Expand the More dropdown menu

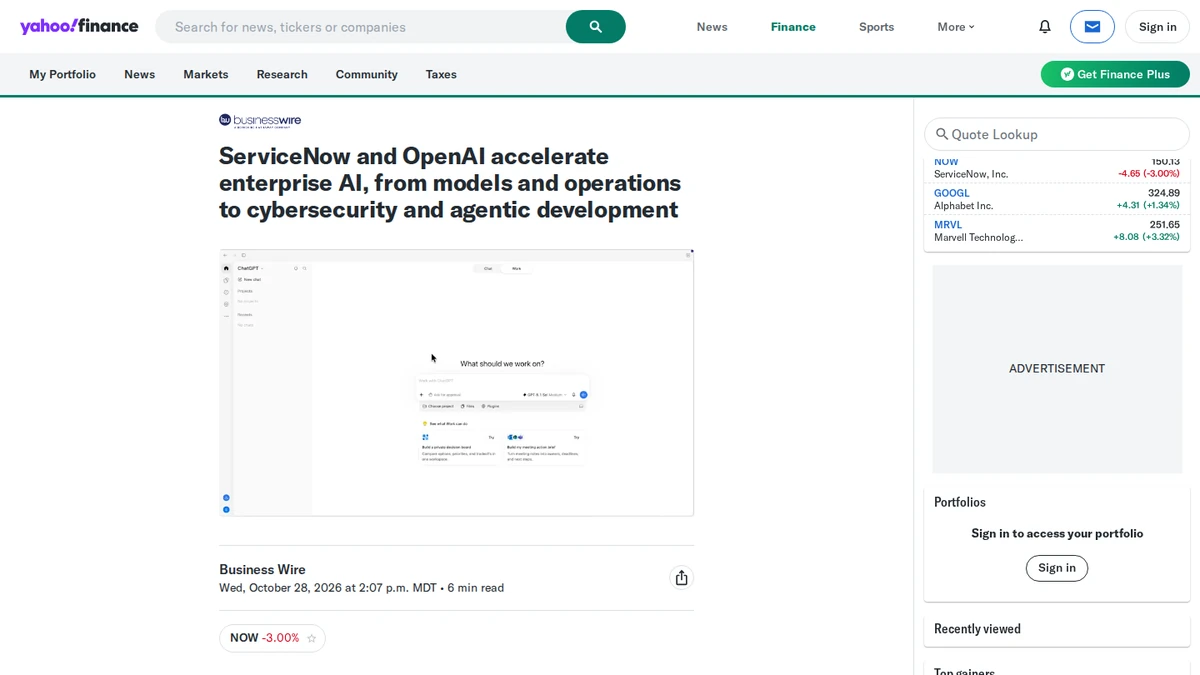click(x=956, y=27)
